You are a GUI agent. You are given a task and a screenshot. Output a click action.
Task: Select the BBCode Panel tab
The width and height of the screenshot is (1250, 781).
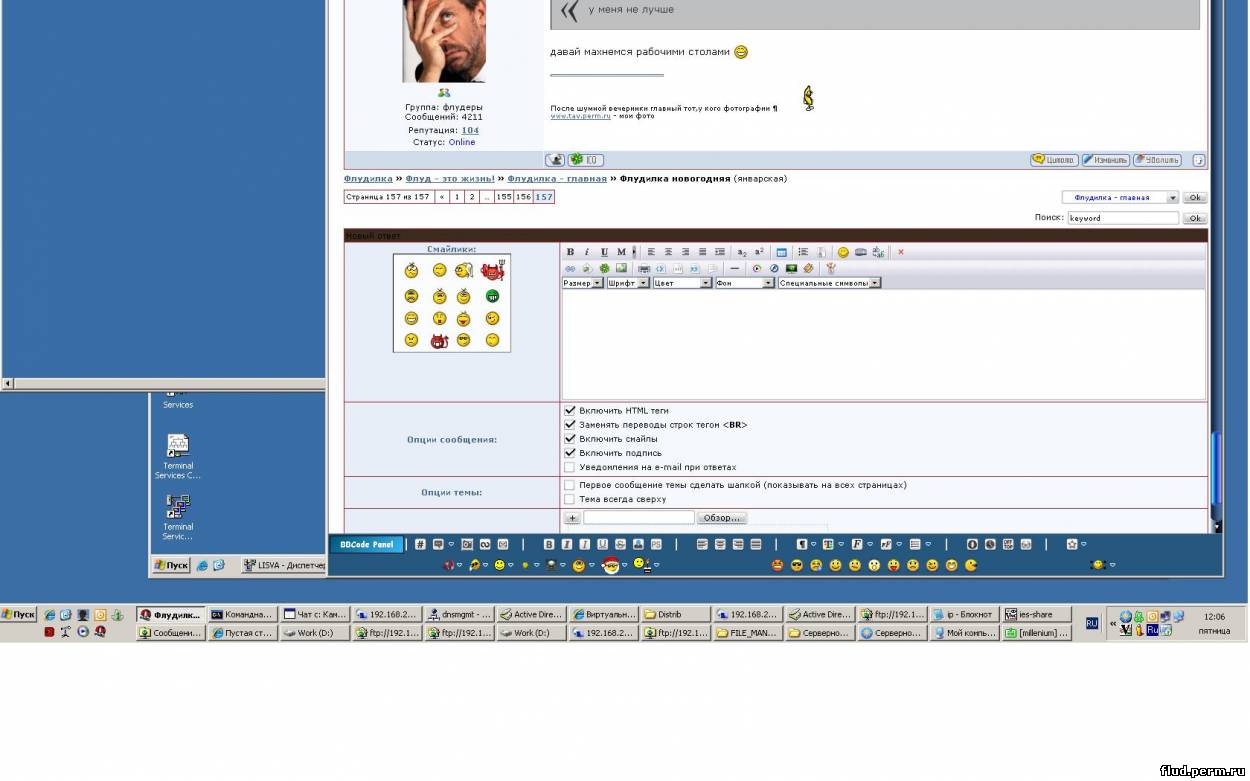pos(366,544)
